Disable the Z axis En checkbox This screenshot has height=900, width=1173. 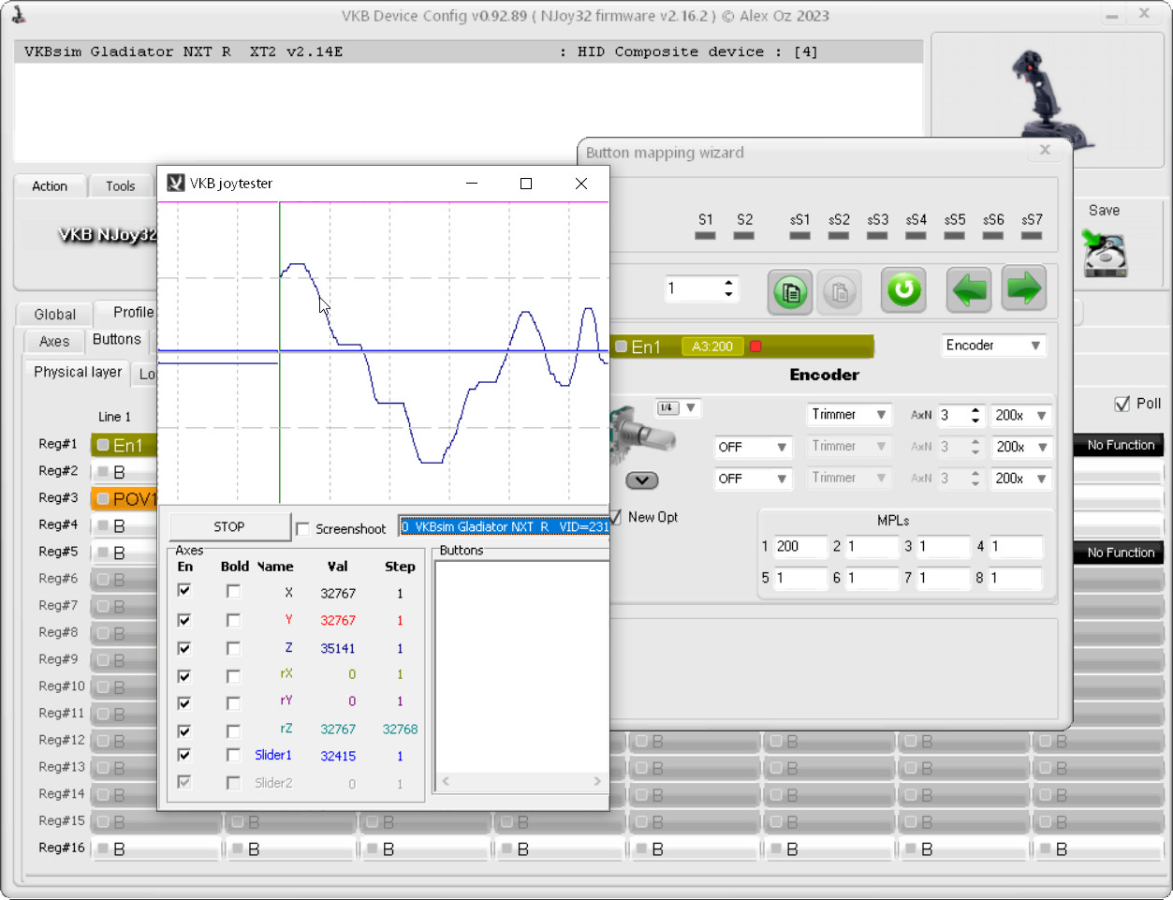pyautogui.click(x=184, y=647)
